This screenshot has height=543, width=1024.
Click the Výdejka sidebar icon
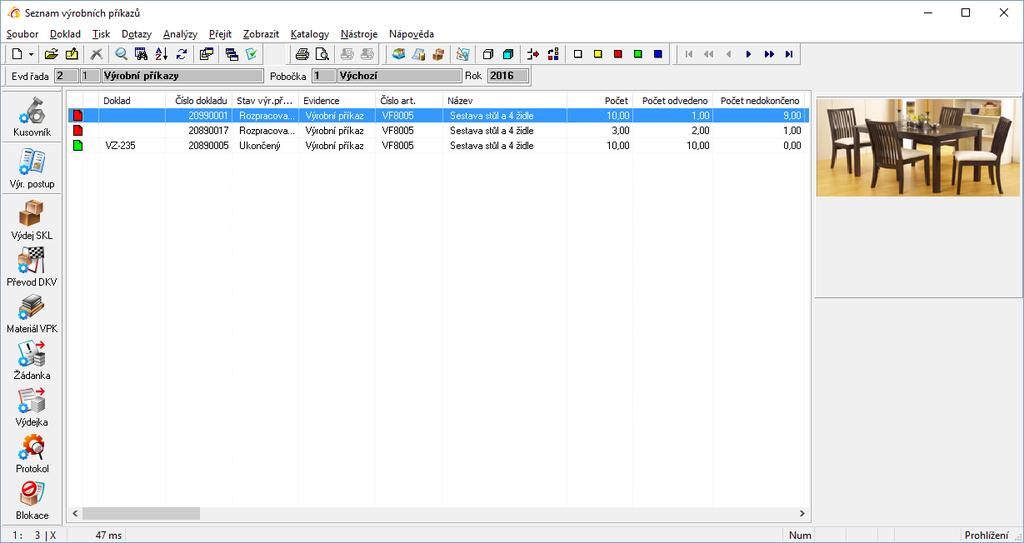click(x=31, y=406)
